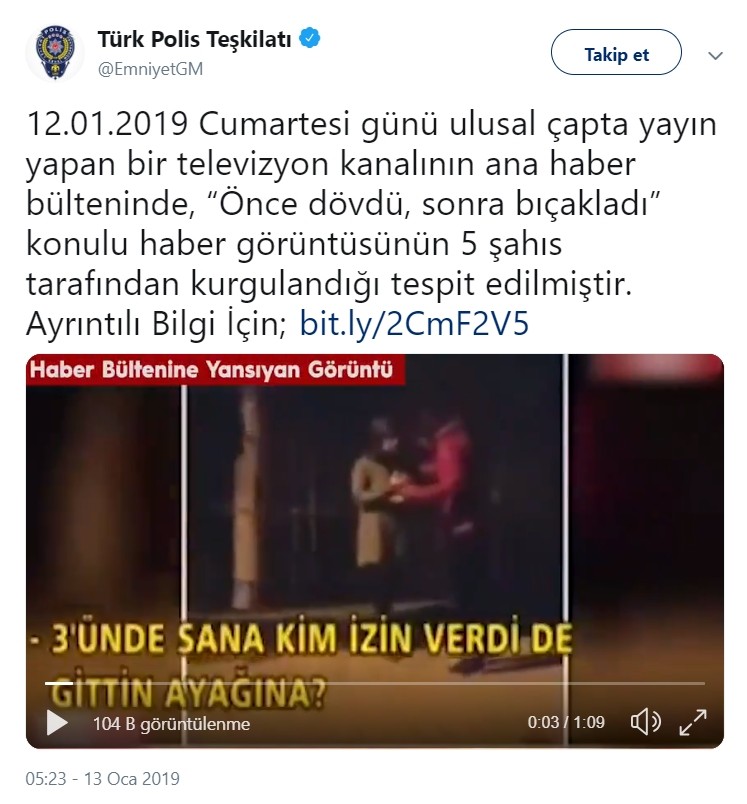Follow the account with Takip et
747x804 pixels.
616,53
